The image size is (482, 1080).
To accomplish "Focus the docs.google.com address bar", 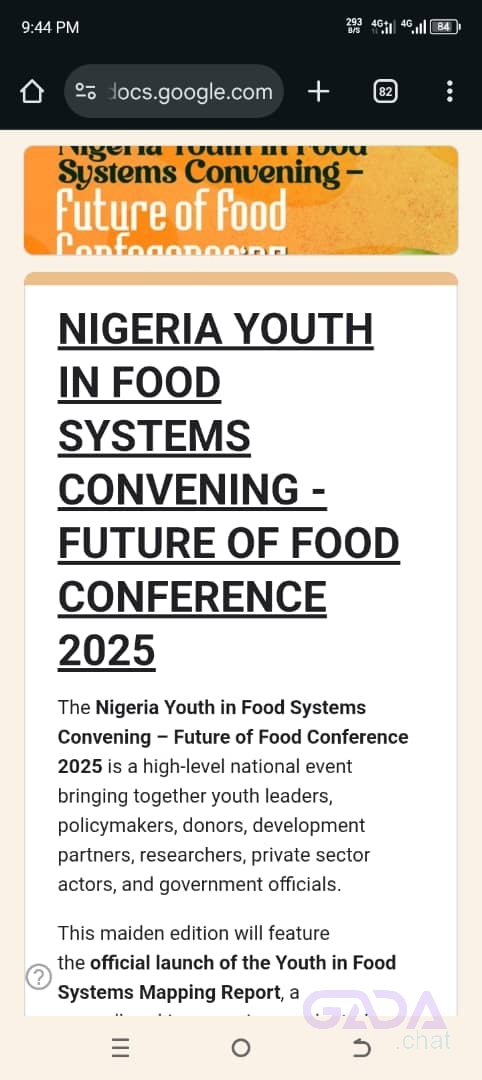I will pyautogui.click(x=174, y=92).
